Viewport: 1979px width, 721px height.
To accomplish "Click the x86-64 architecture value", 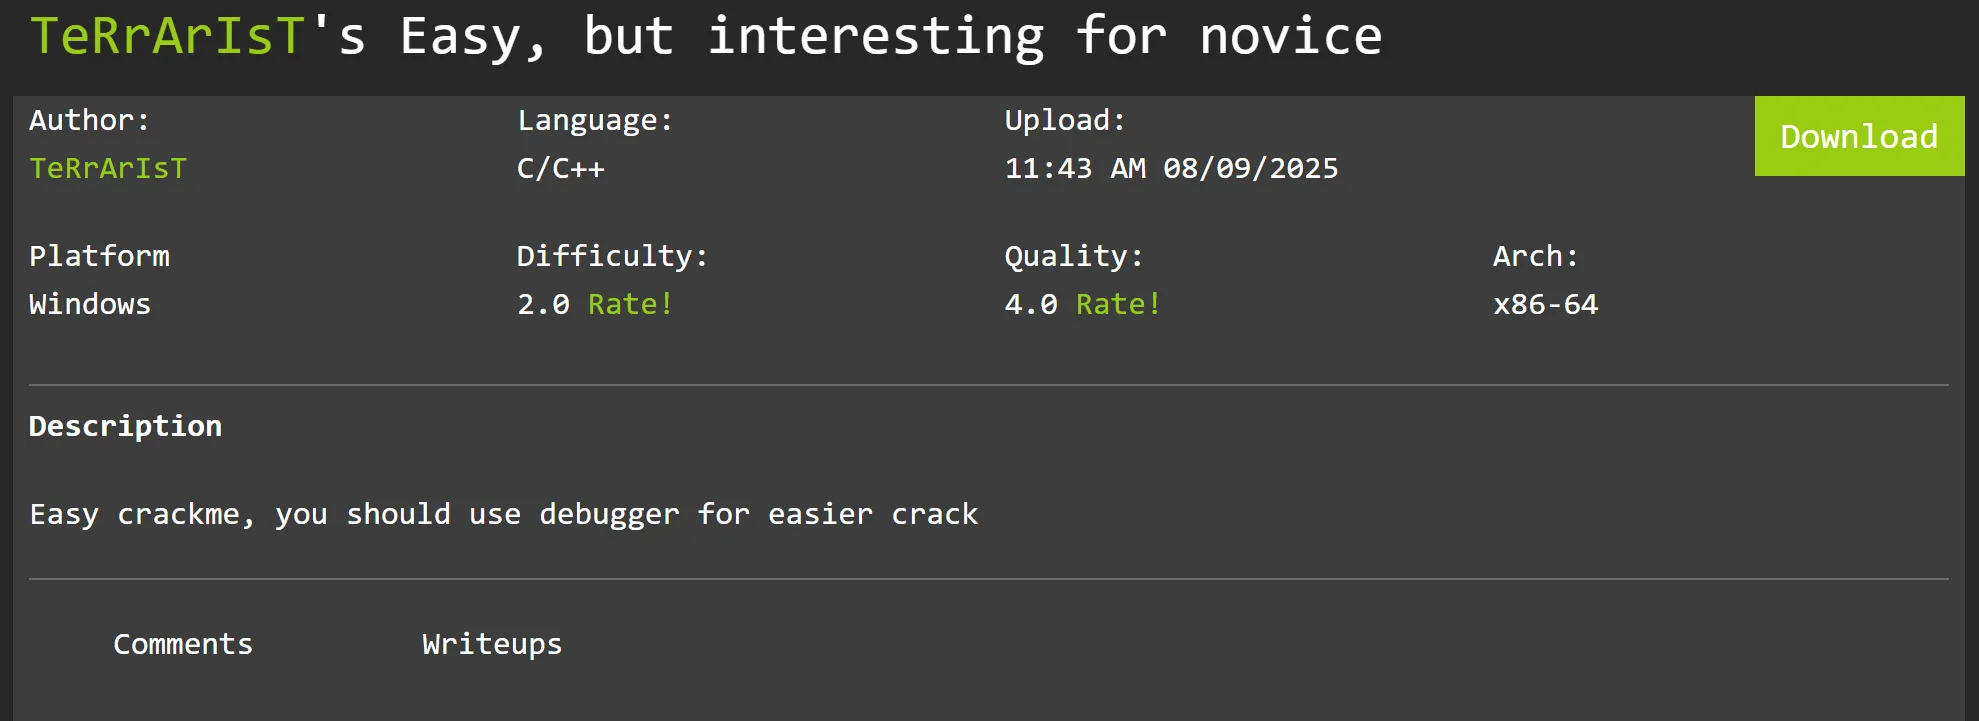I will coord(1545,304).
